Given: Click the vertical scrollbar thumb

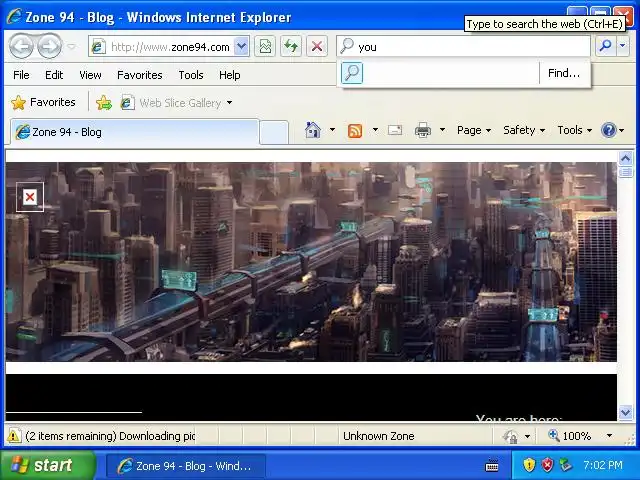Looking at the screenshot, I should [626, 172].
